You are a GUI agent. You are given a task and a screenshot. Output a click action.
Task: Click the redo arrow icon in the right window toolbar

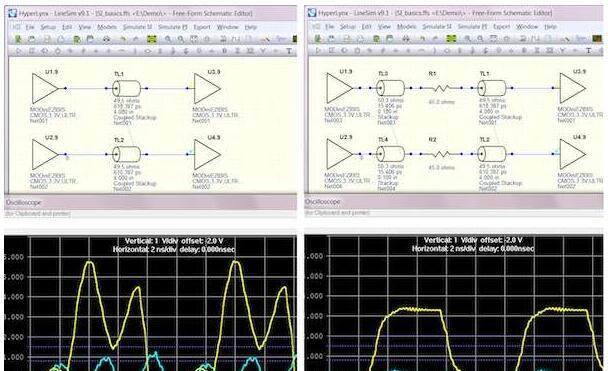click(435, 39)
